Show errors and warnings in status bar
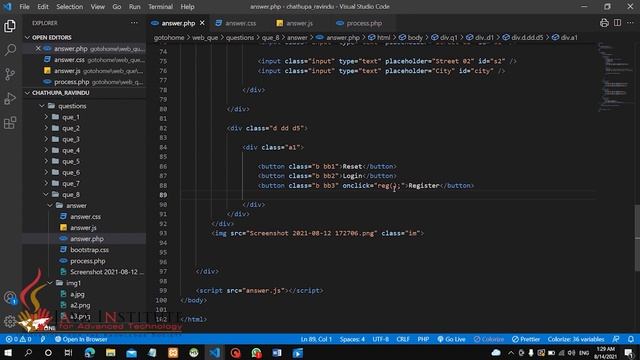640x360 pixels. pos(18,339)
